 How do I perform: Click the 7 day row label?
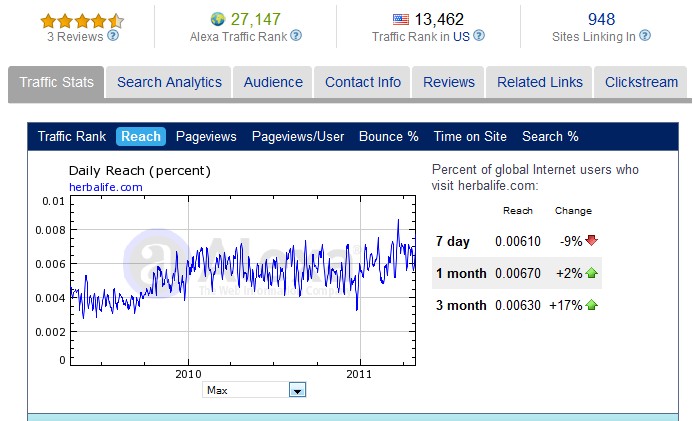453,242
